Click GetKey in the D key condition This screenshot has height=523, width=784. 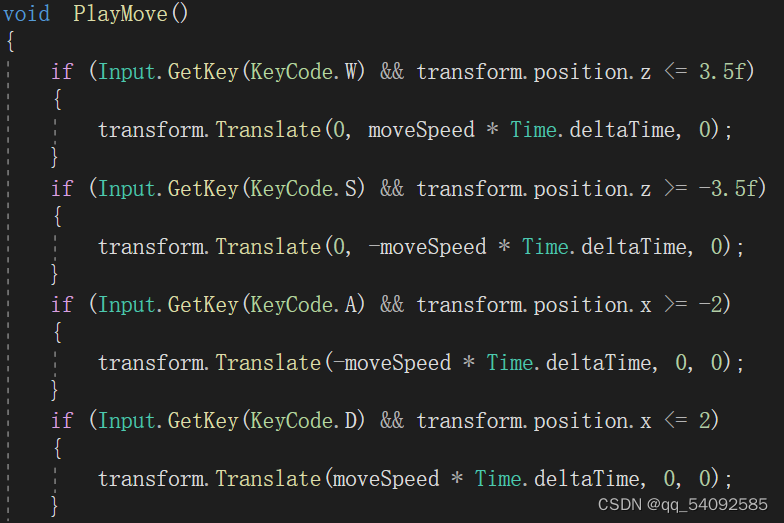point(203,420)
